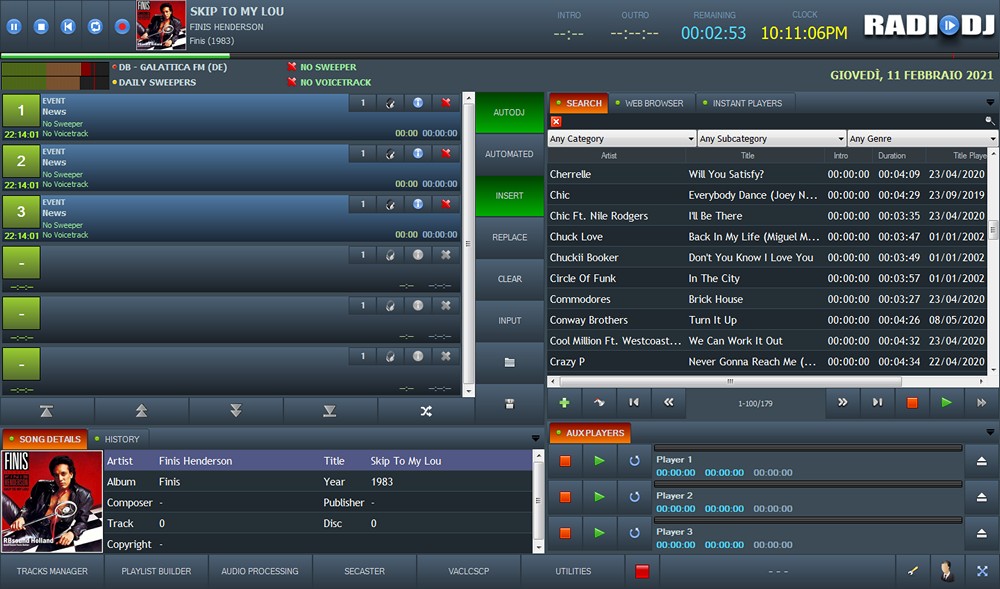1000x589 pixels.
Task: Stop search preview with orange square
Action: [912, 403]
